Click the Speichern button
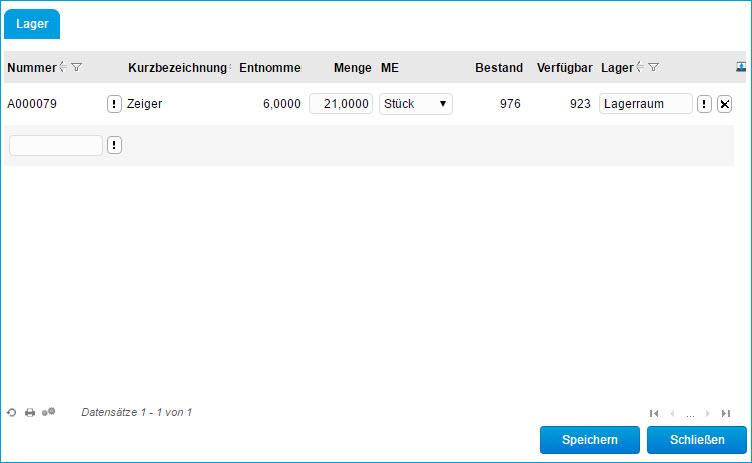The width and height of the screenshot is (752, 463). (x=590, y=440)
